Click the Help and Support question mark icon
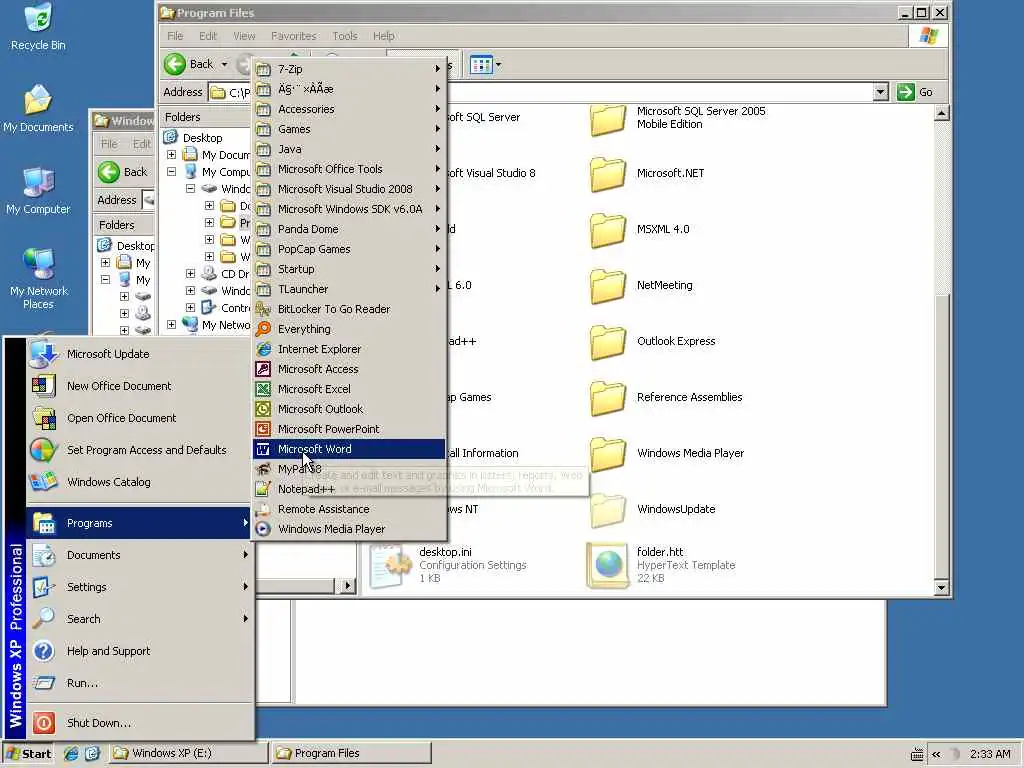Screen dimensions: 1024x768 (43, 651)
